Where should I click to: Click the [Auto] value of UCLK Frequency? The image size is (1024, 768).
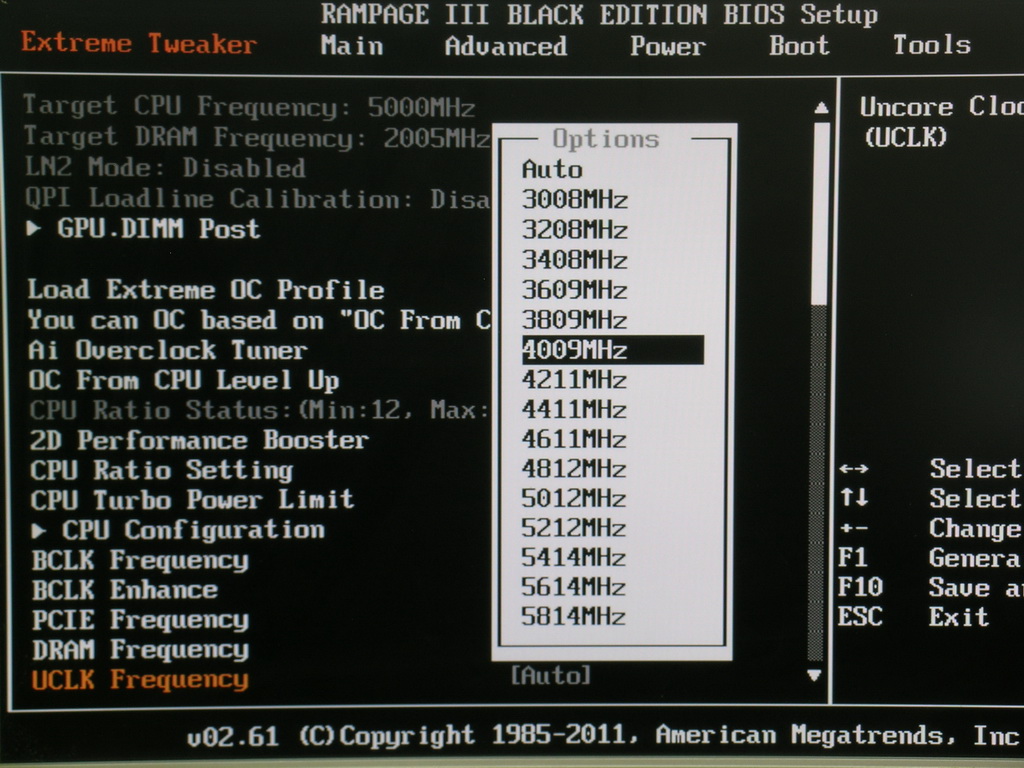point(551,675)
